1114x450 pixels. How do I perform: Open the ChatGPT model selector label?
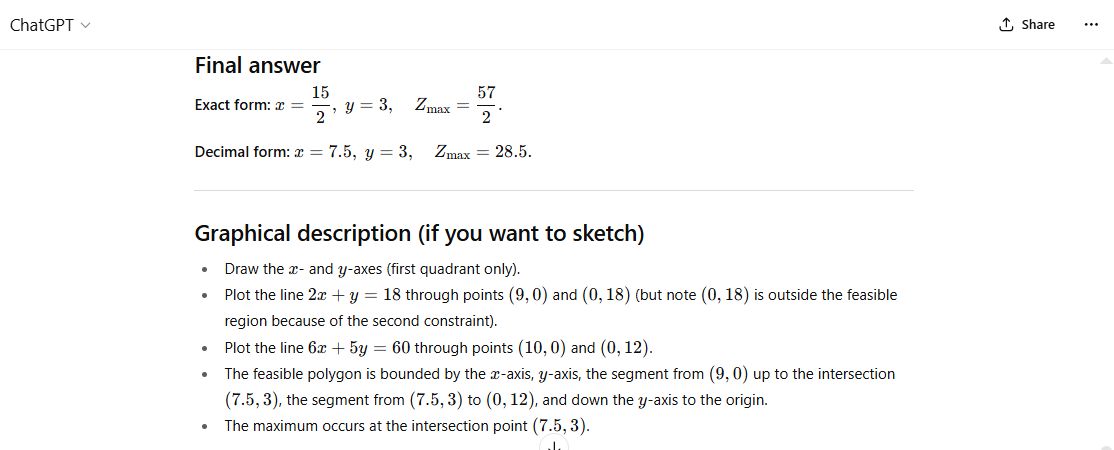pos(42,26)
